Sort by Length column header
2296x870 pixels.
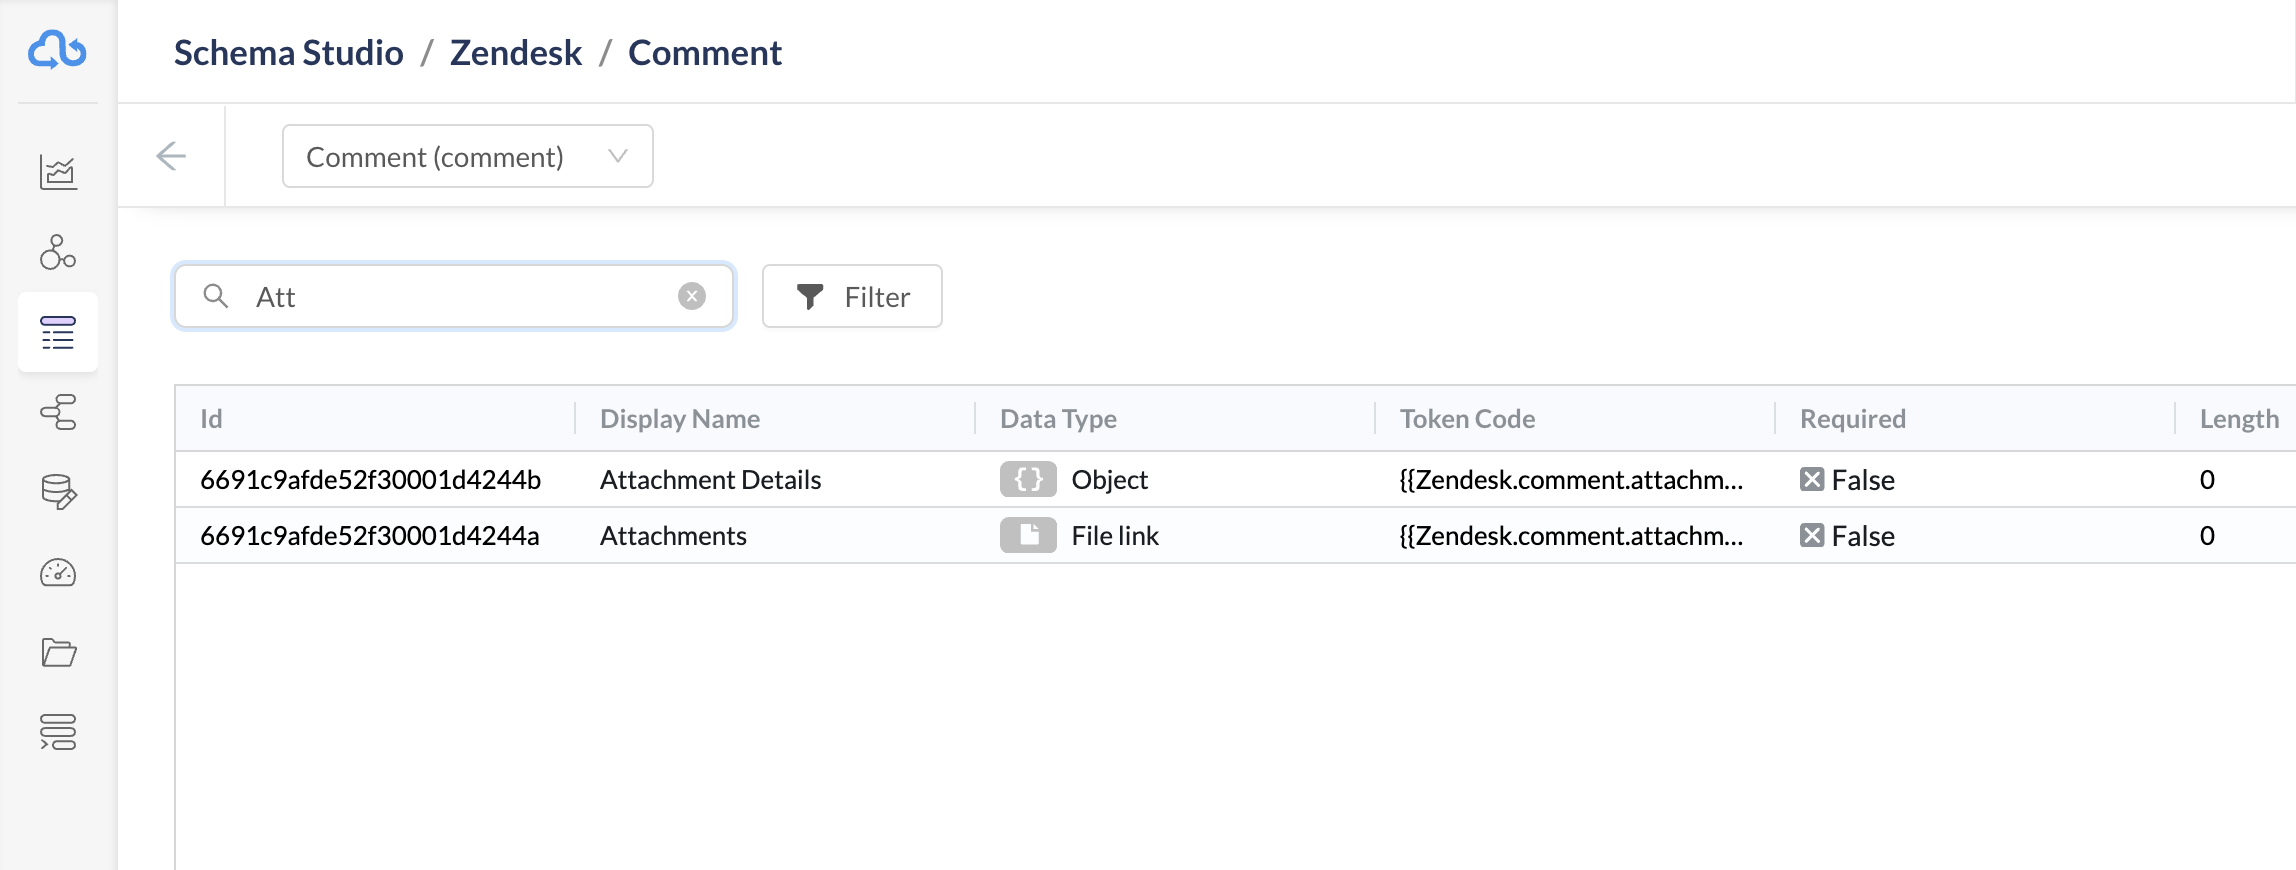click(2239, 418)
